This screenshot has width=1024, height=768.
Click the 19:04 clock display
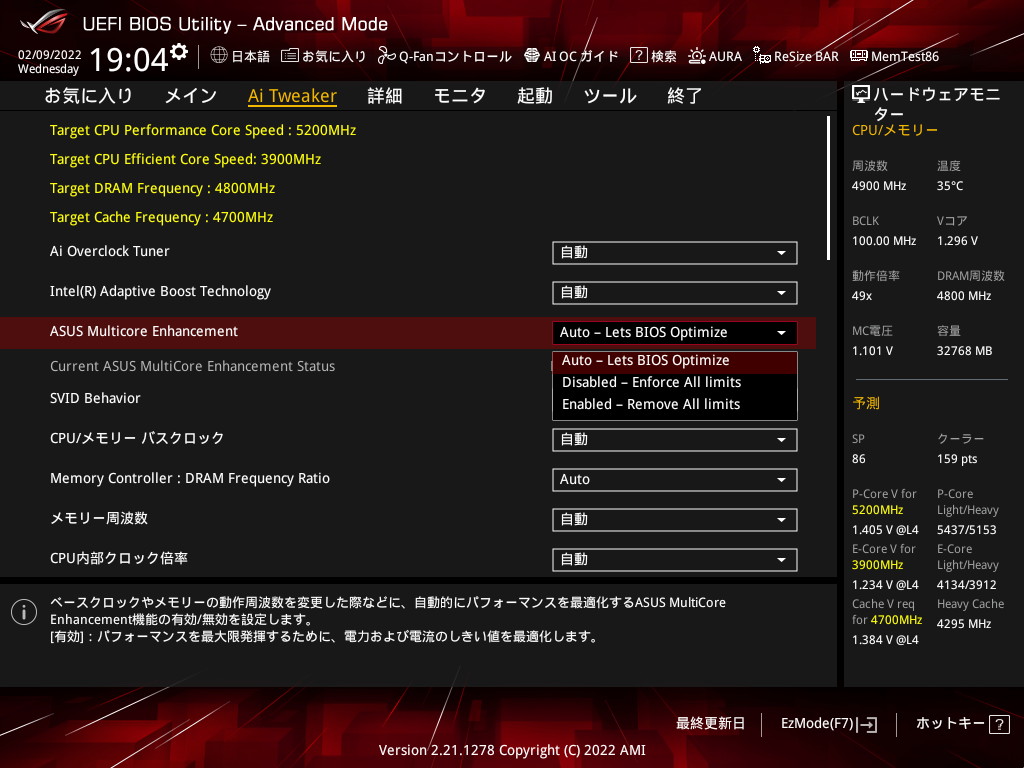[x=129, y=59]
